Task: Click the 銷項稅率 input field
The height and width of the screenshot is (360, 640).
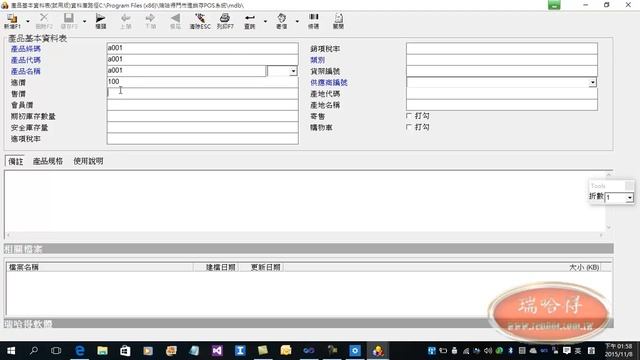Action: (502, 48)
